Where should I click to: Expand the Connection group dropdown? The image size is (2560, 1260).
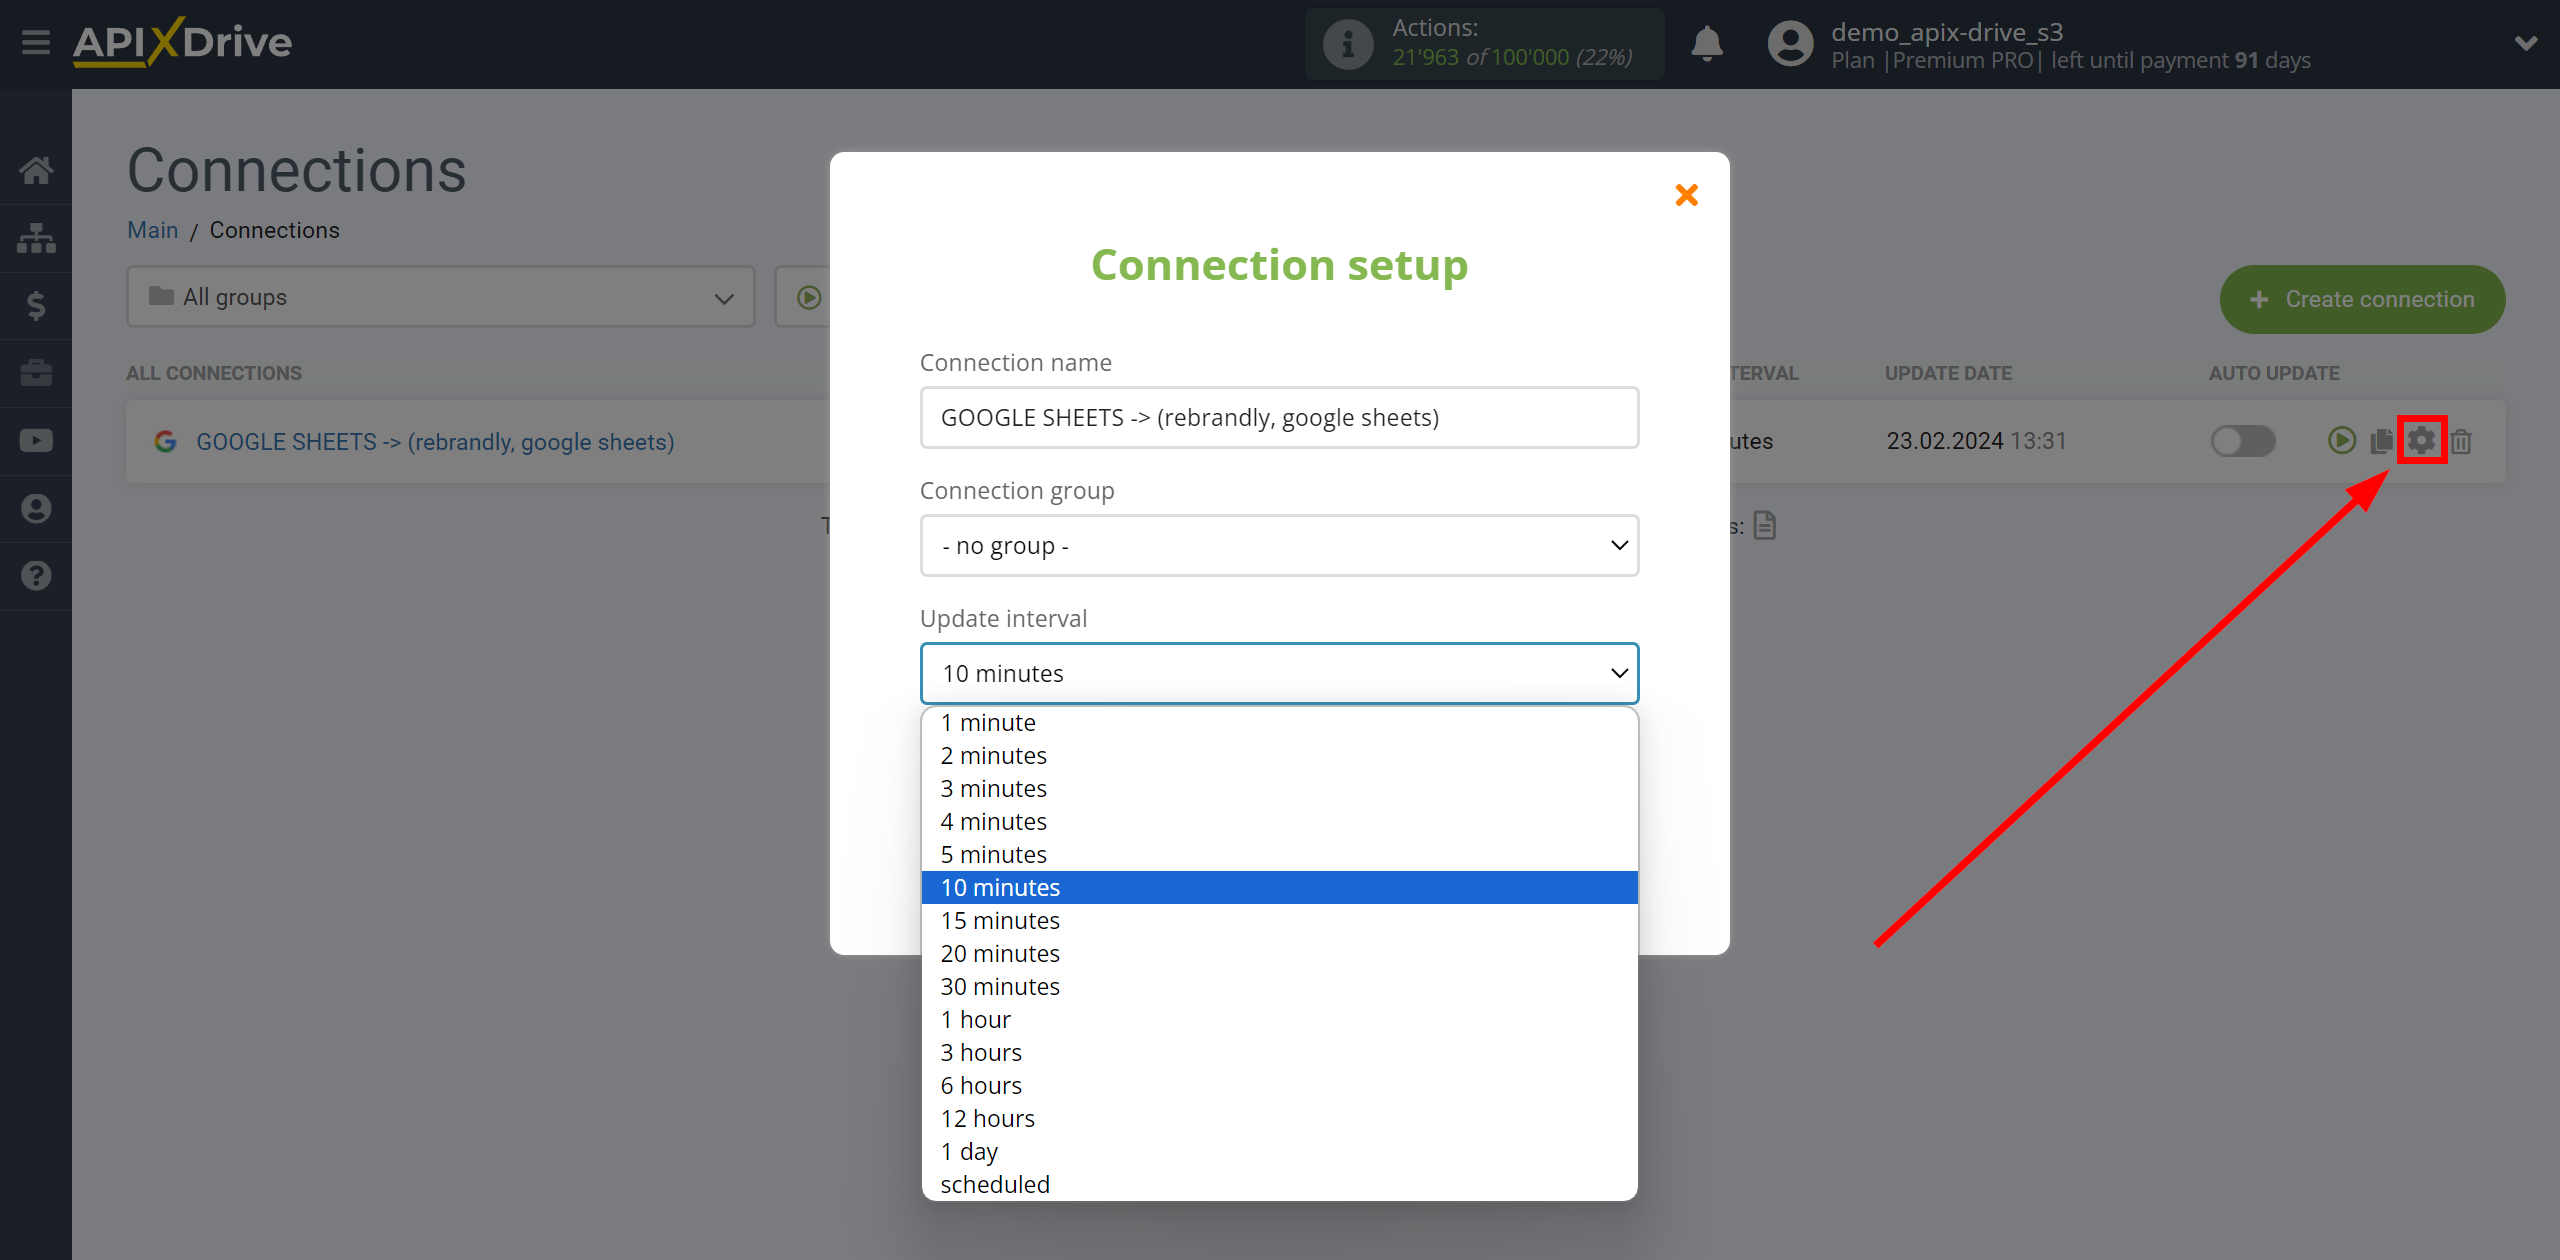coord(1278,545)
